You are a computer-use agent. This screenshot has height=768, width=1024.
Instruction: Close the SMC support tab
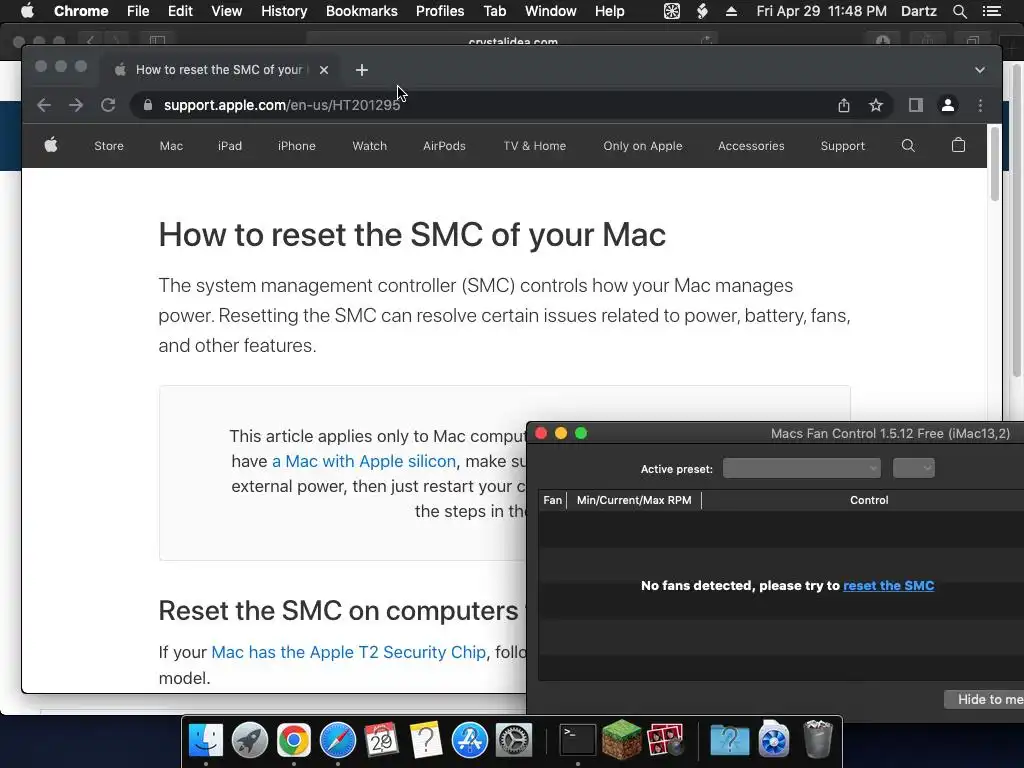[324, 70]
